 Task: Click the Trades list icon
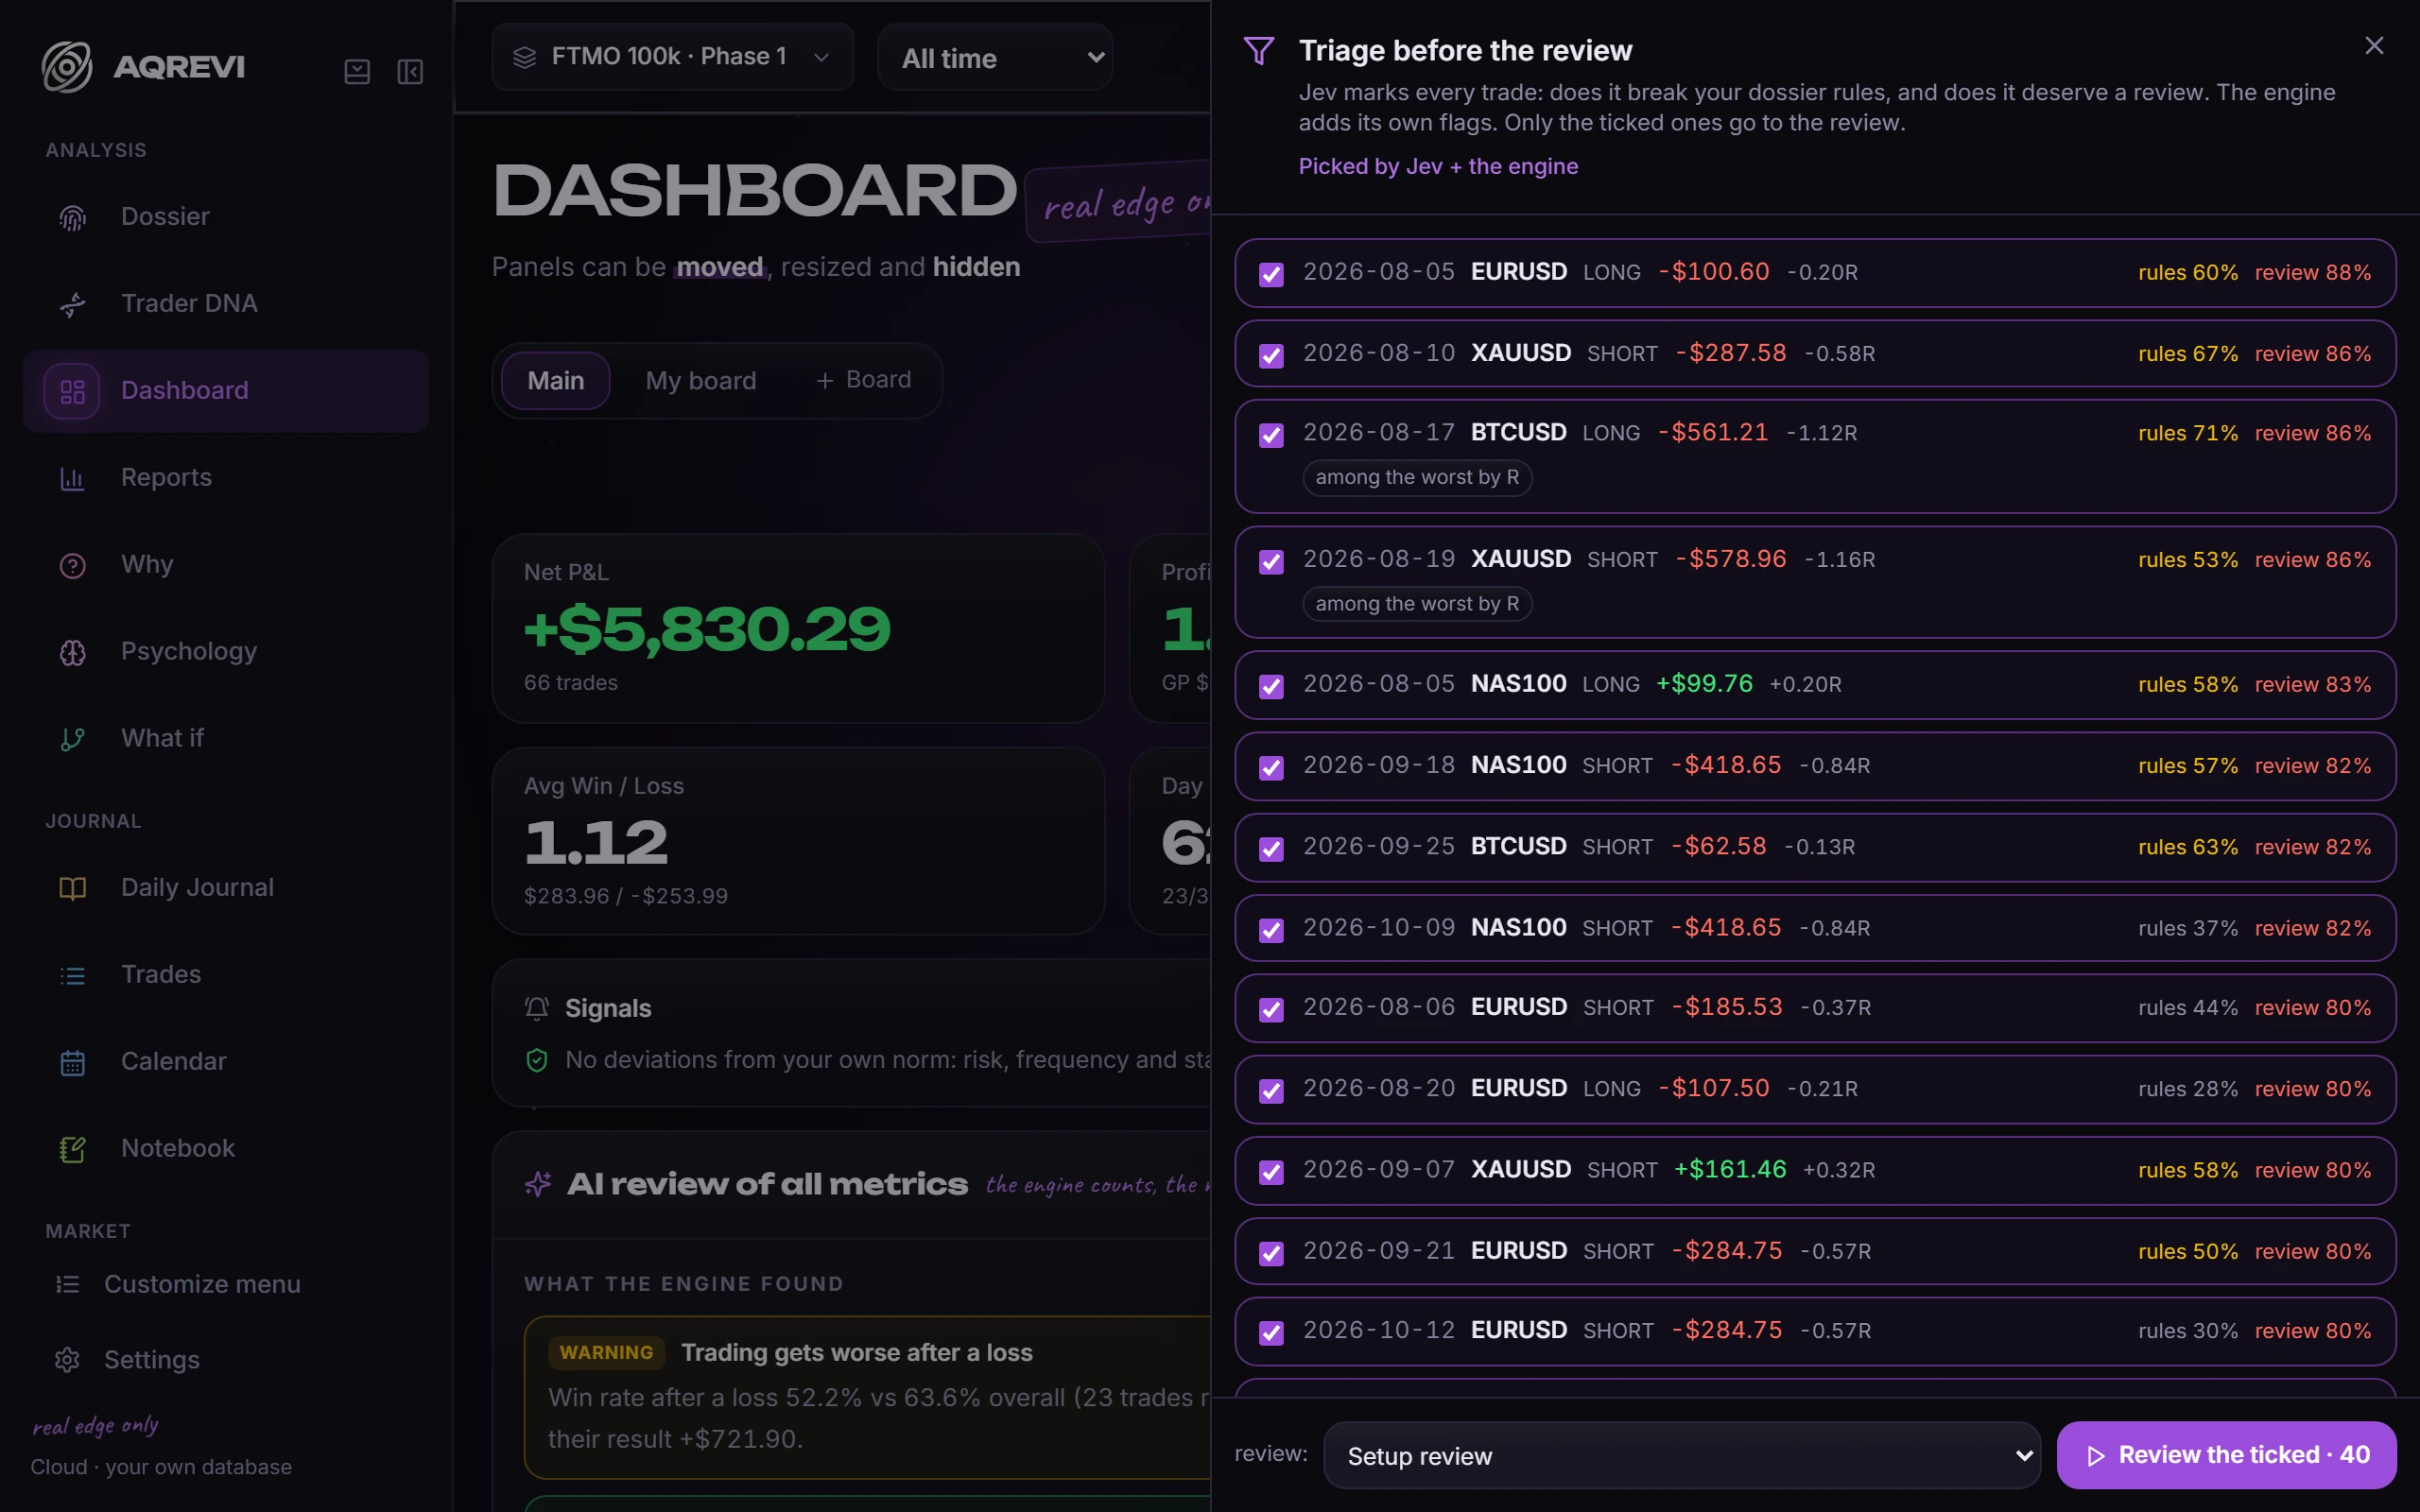coord(72,975)
